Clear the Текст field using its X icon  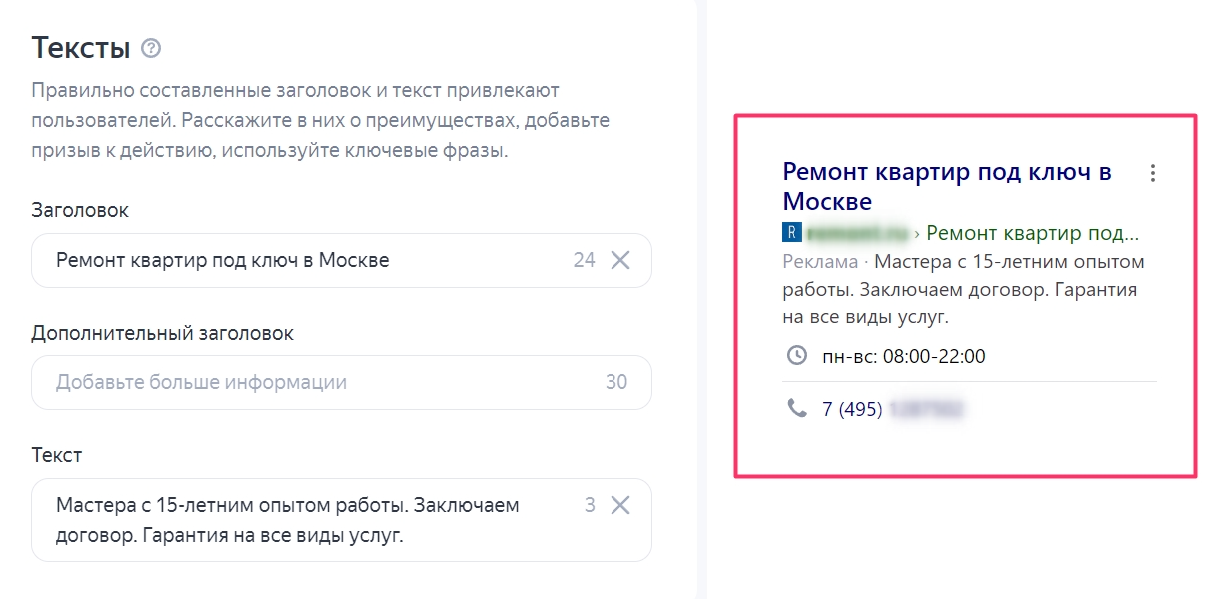(x=620, y=505)
